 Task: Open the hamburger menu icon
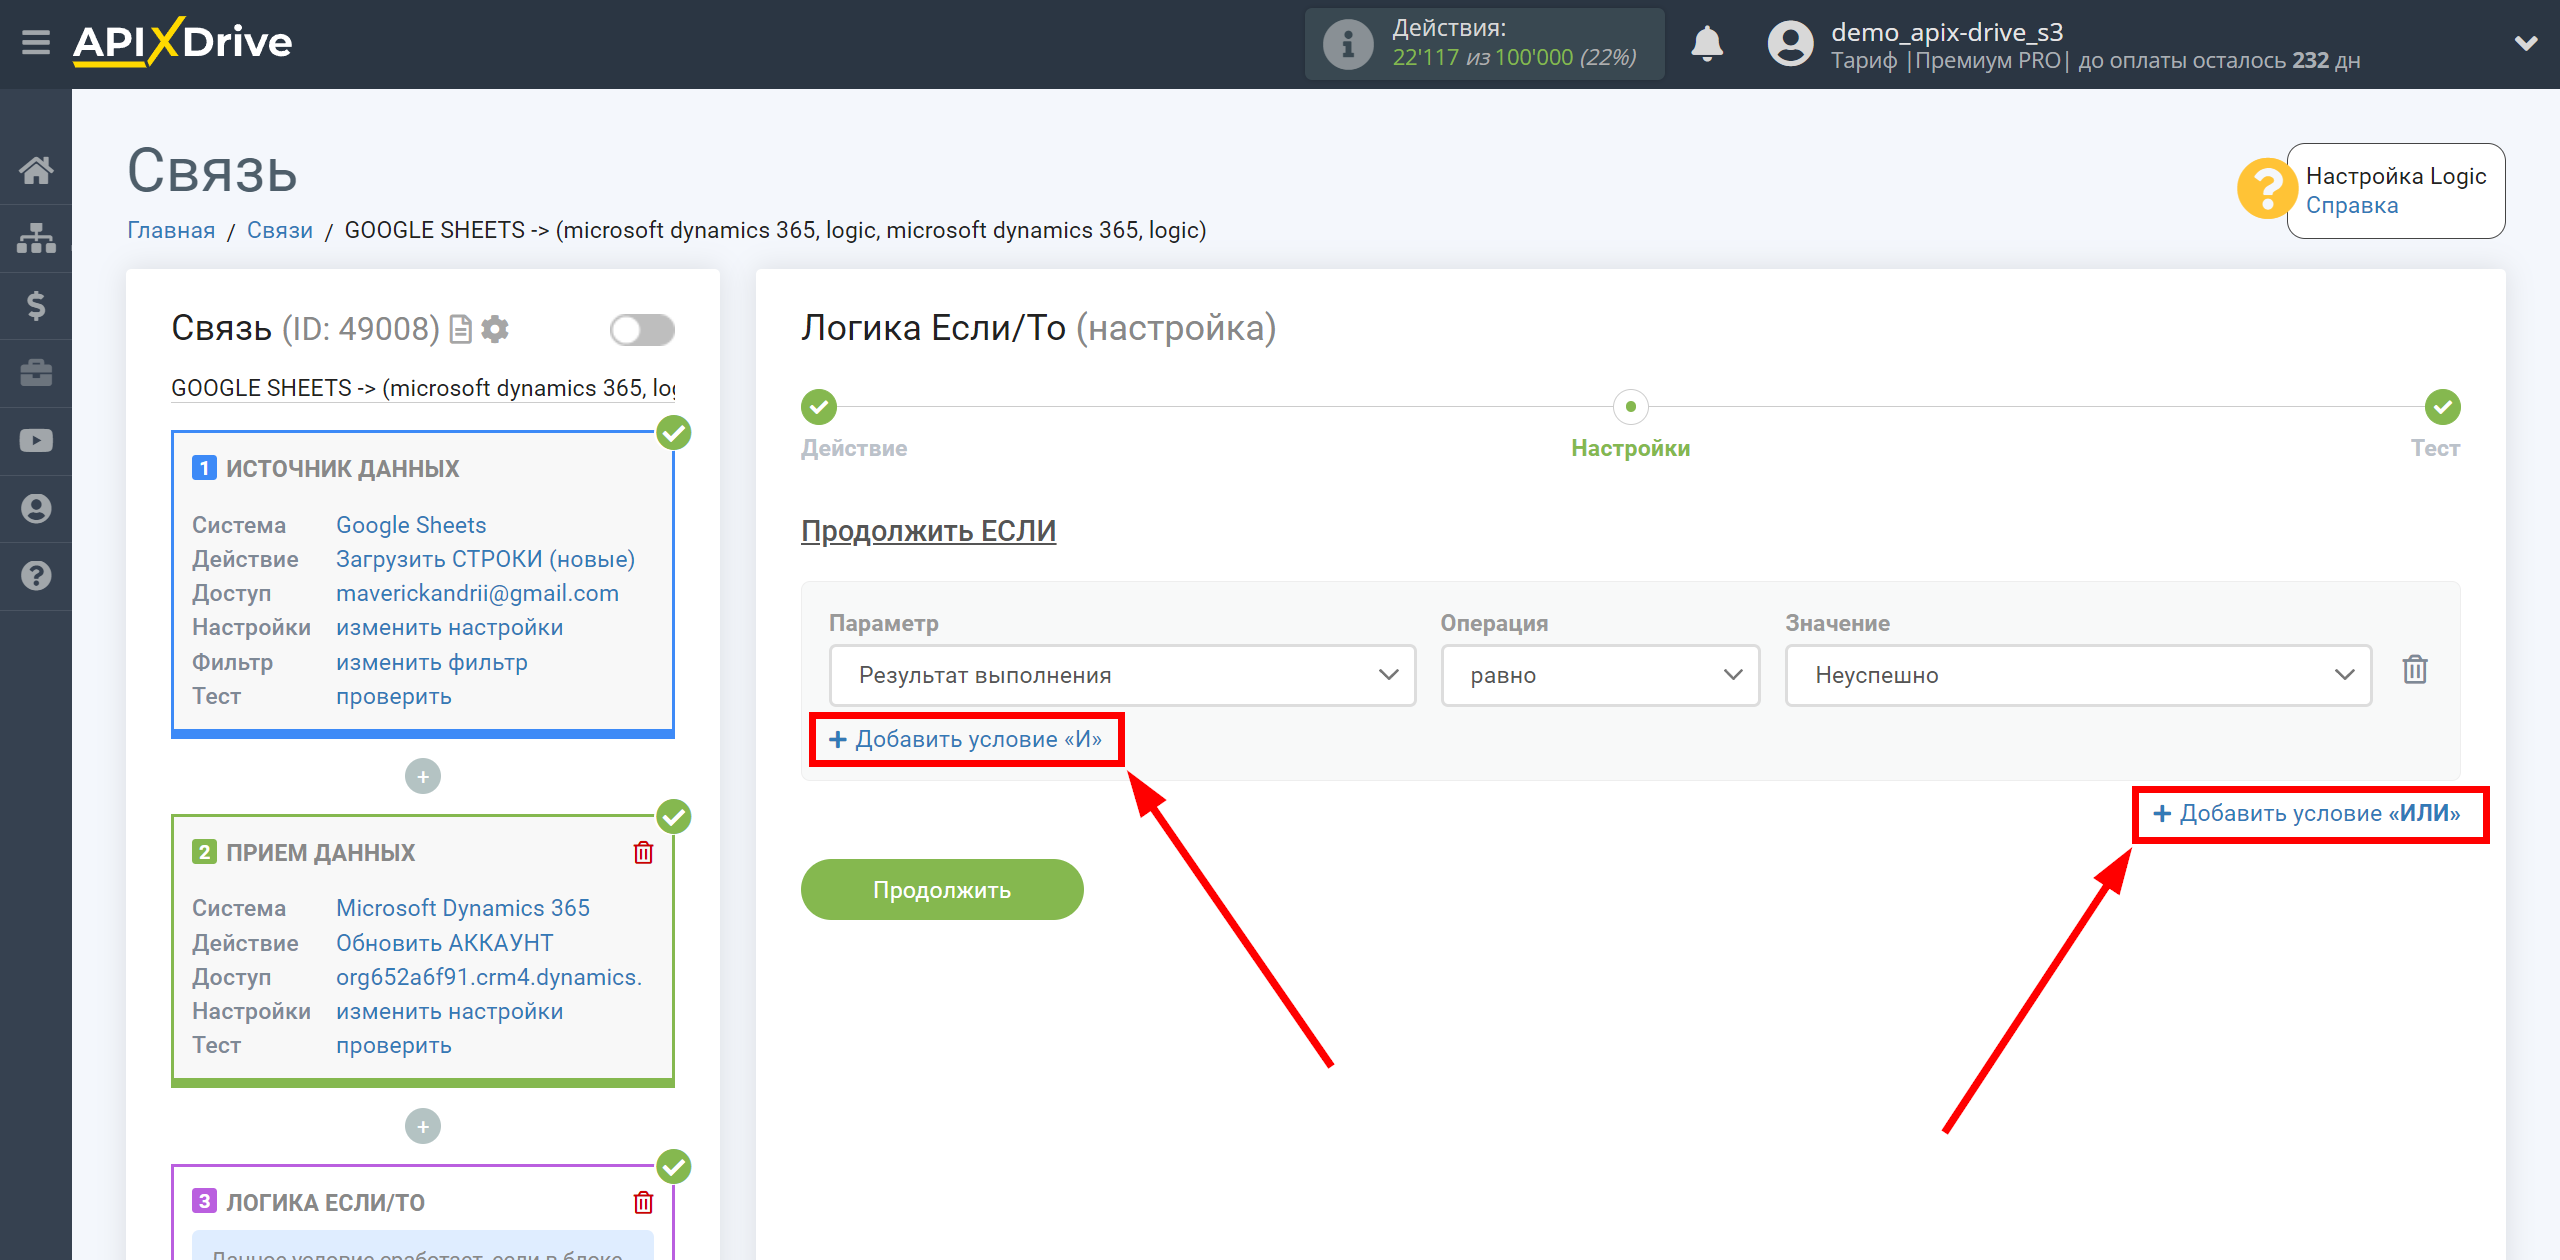[x=36, y=43]
